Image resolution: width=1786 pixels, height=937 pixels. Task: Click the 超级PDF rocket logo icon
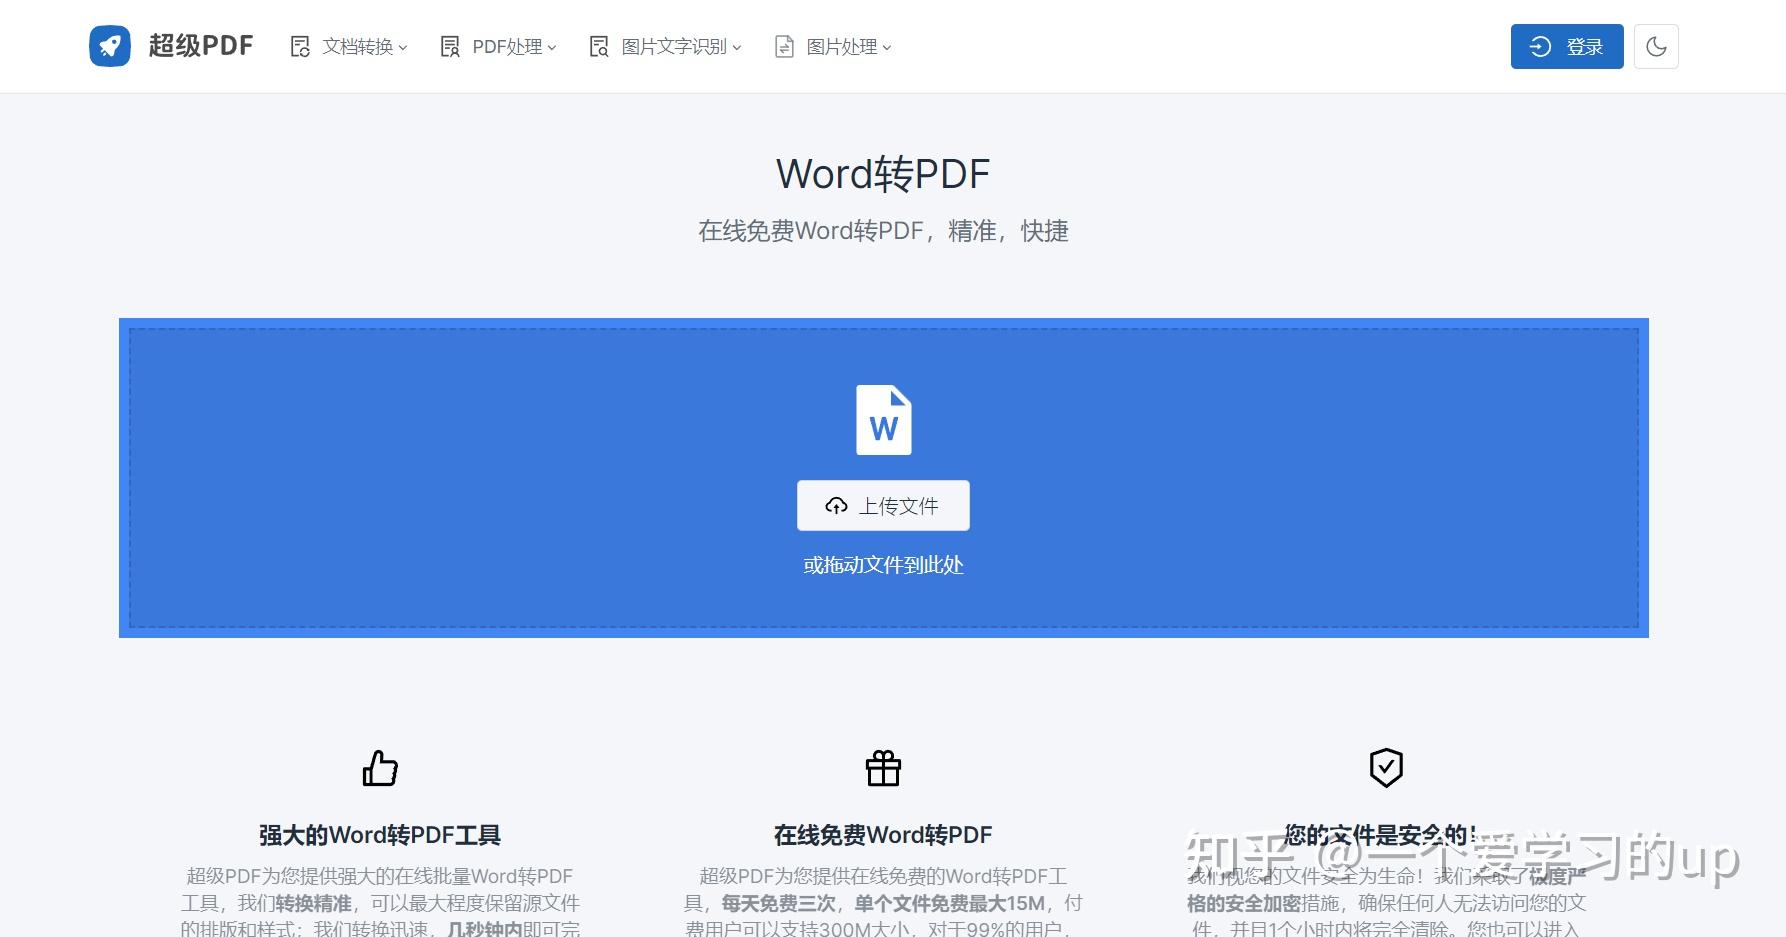pyautogui.click(x=110, y=46)
